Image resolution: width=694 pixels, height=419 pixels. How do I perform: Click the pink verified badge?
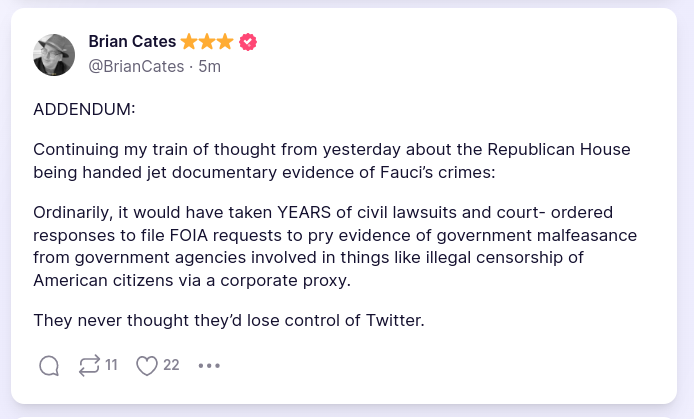coord(248,42)
